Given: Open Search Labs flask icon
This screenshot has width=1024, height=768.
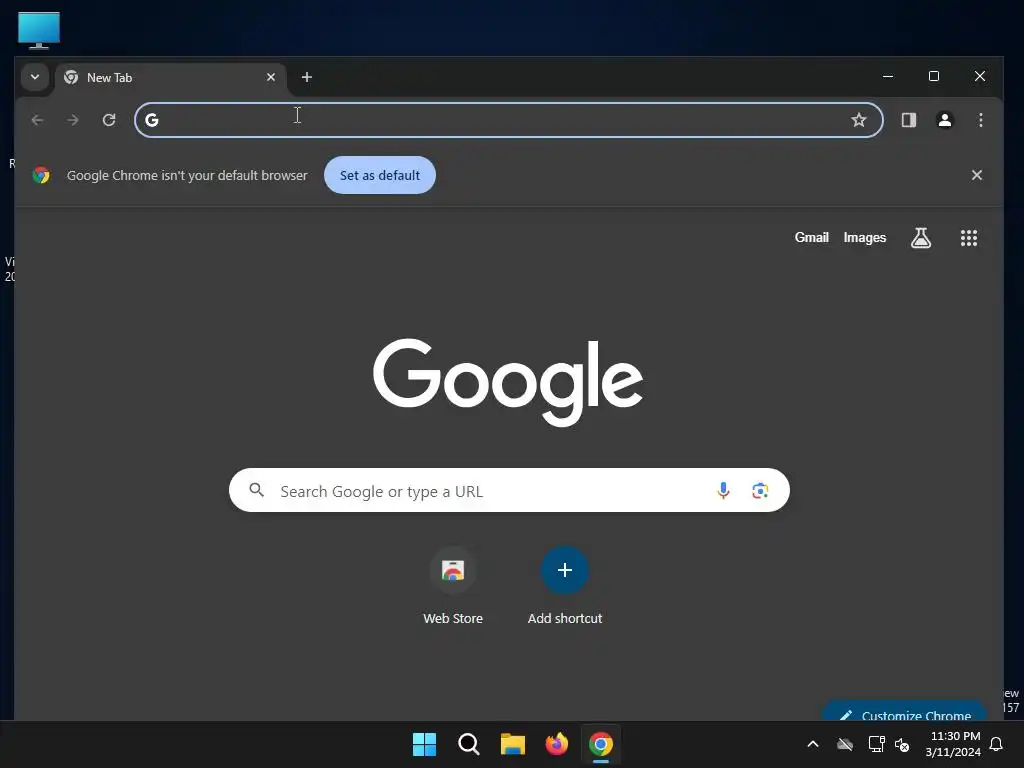Looking at the screenshot, I should coord(921,238).
